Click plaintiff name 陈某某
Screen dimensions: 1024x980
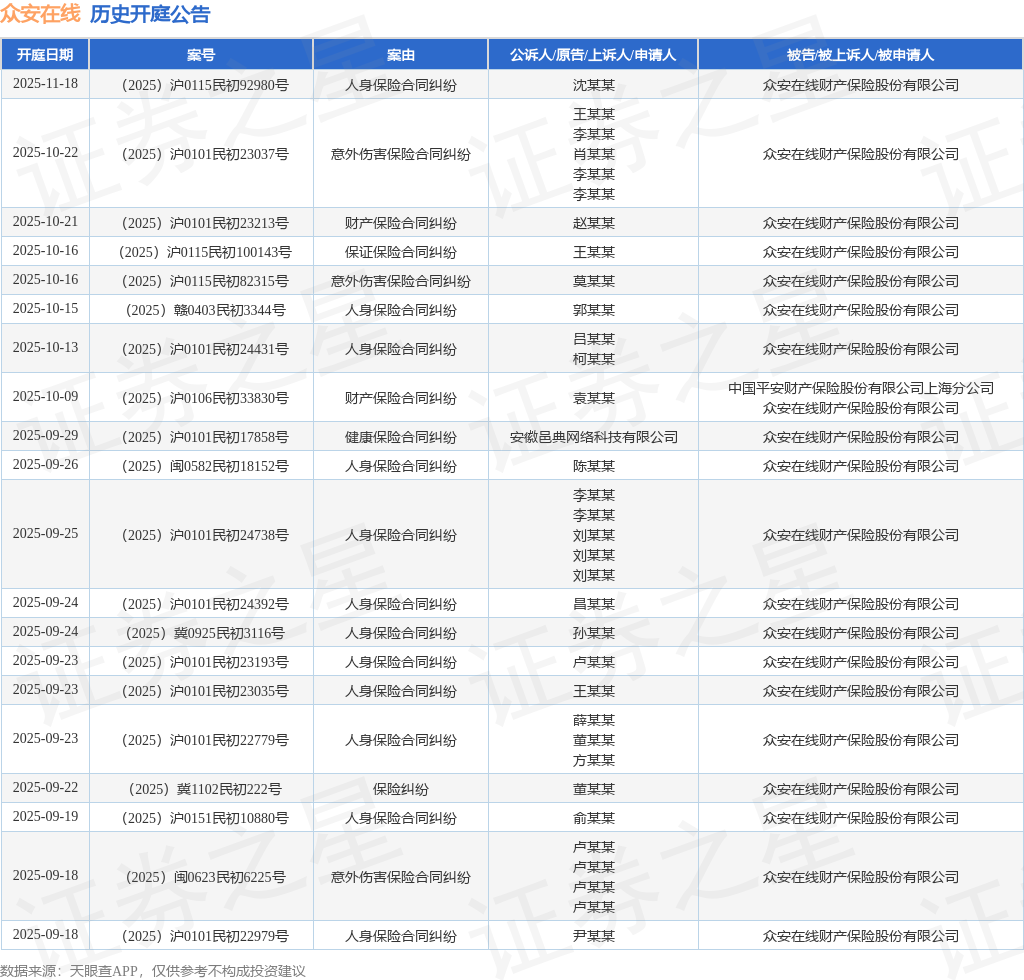point(594,466)
